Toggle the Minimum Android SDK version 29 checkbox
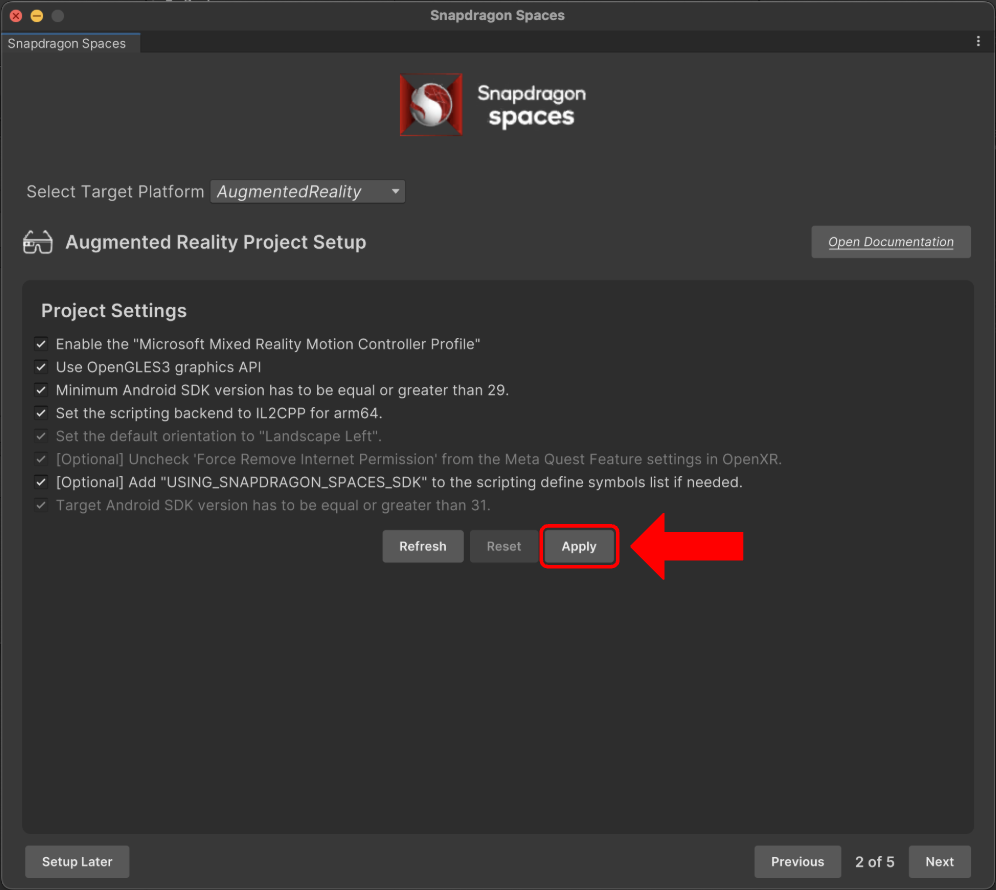This screenshot has width=996, height=890. [41, 390]
